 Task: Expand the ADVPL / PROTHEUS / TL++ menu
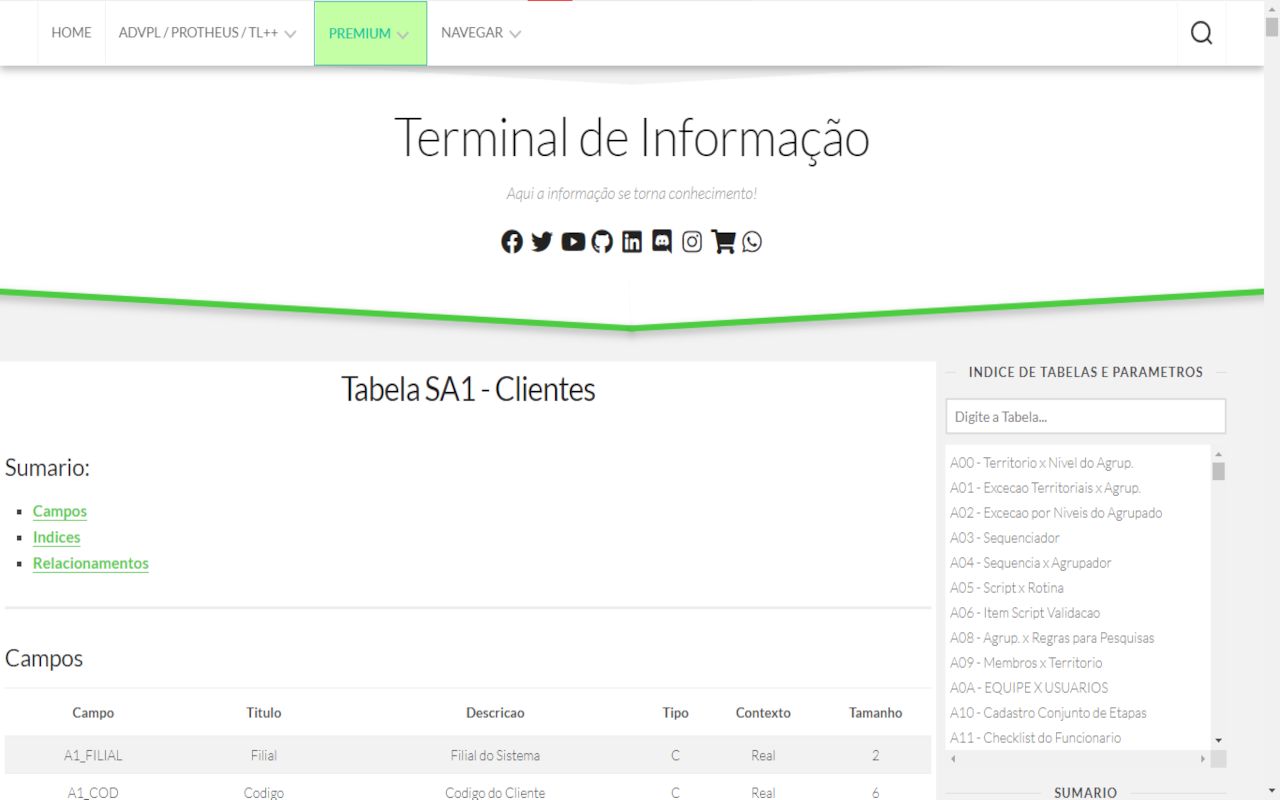(x=200, y=32)
